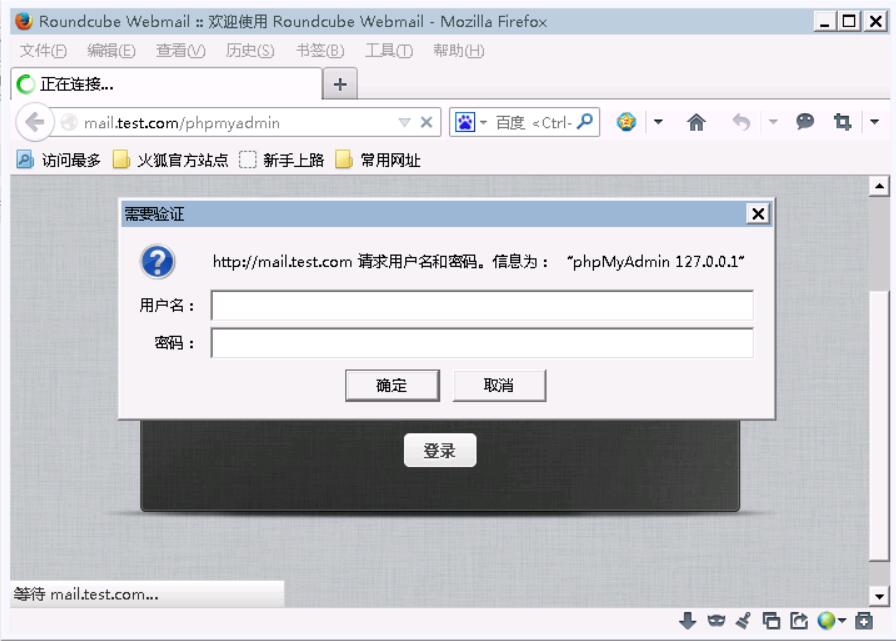Image resolution: width=896 pixels, height=641 pixels.
Task: Click the Firefox logo in title bar
Action: [24, 21]
